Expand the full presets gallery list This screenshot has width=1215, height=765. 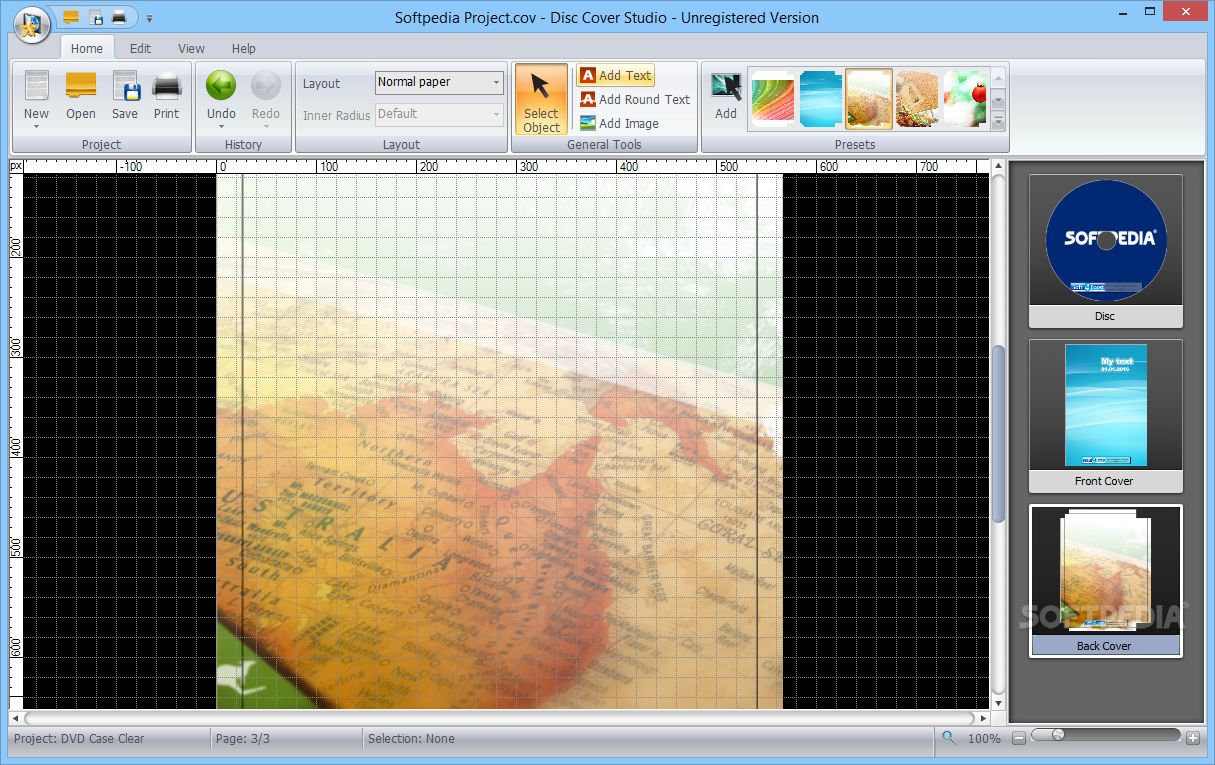coord(998,121)
